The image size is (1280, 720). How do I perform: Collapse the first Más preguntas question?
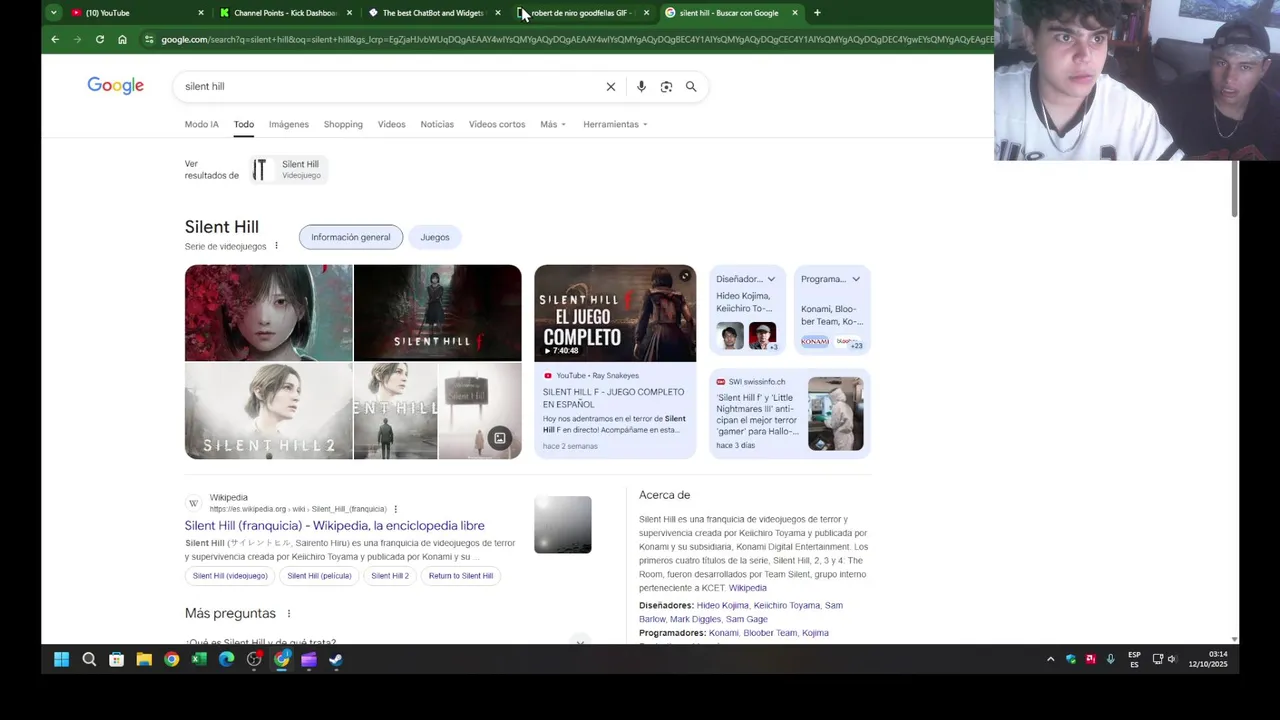coord(580,641)
